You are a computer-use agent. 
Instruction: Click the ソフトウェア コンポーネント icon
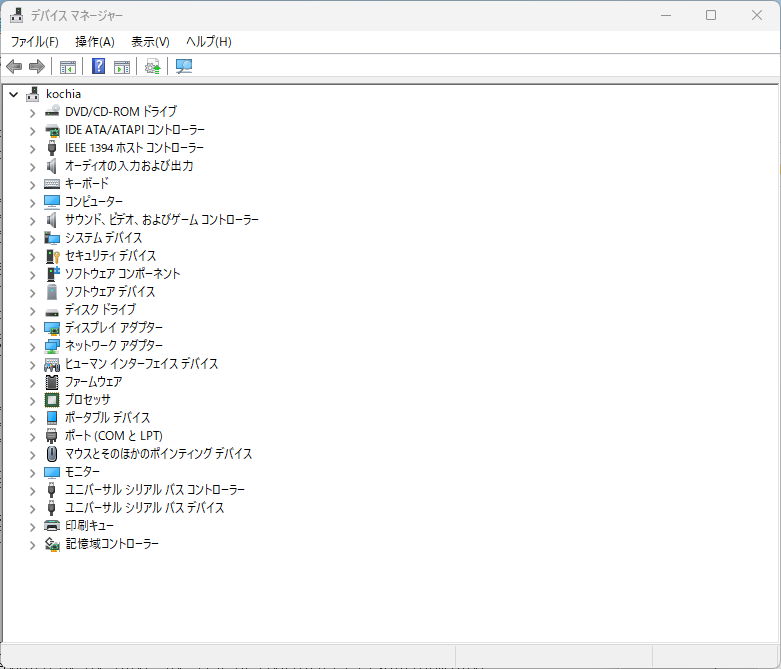(x=52, y=273)
